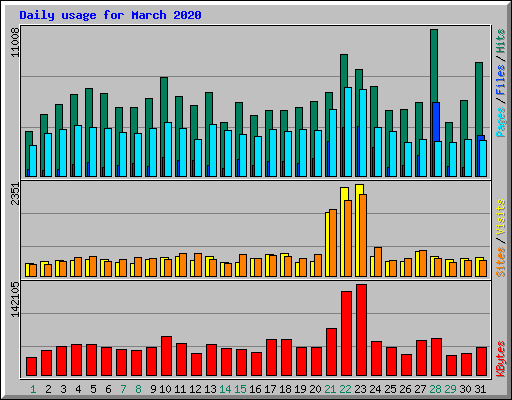Select the day 12 label on the x-axis
The image size is (512, 400).
tap(195, 389)
